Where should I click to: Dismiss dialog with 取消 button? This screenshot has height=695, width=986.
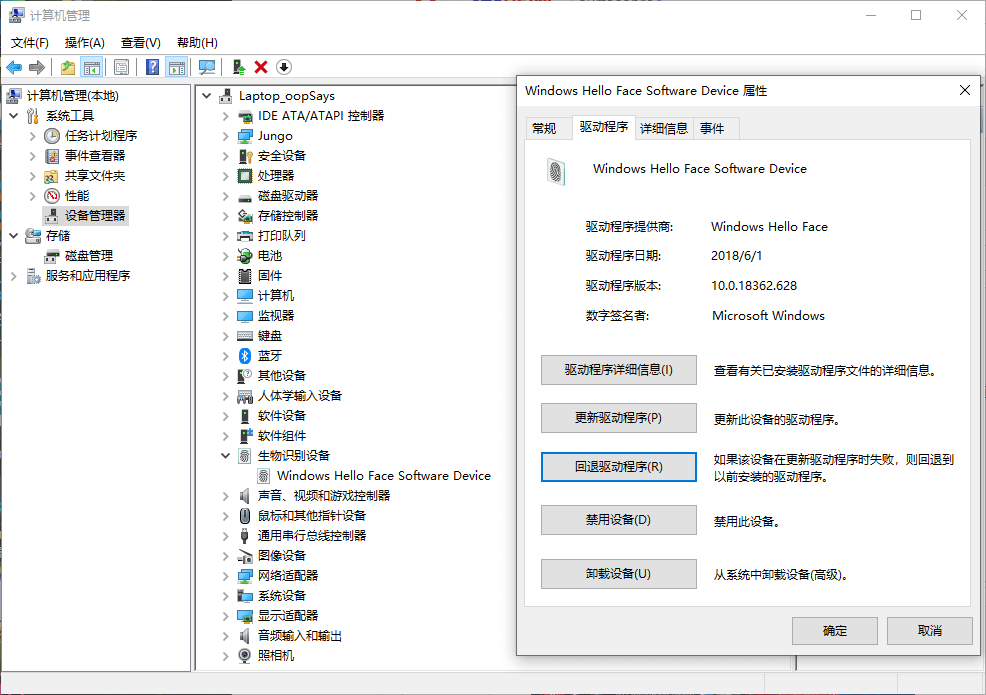coord(930,631)
